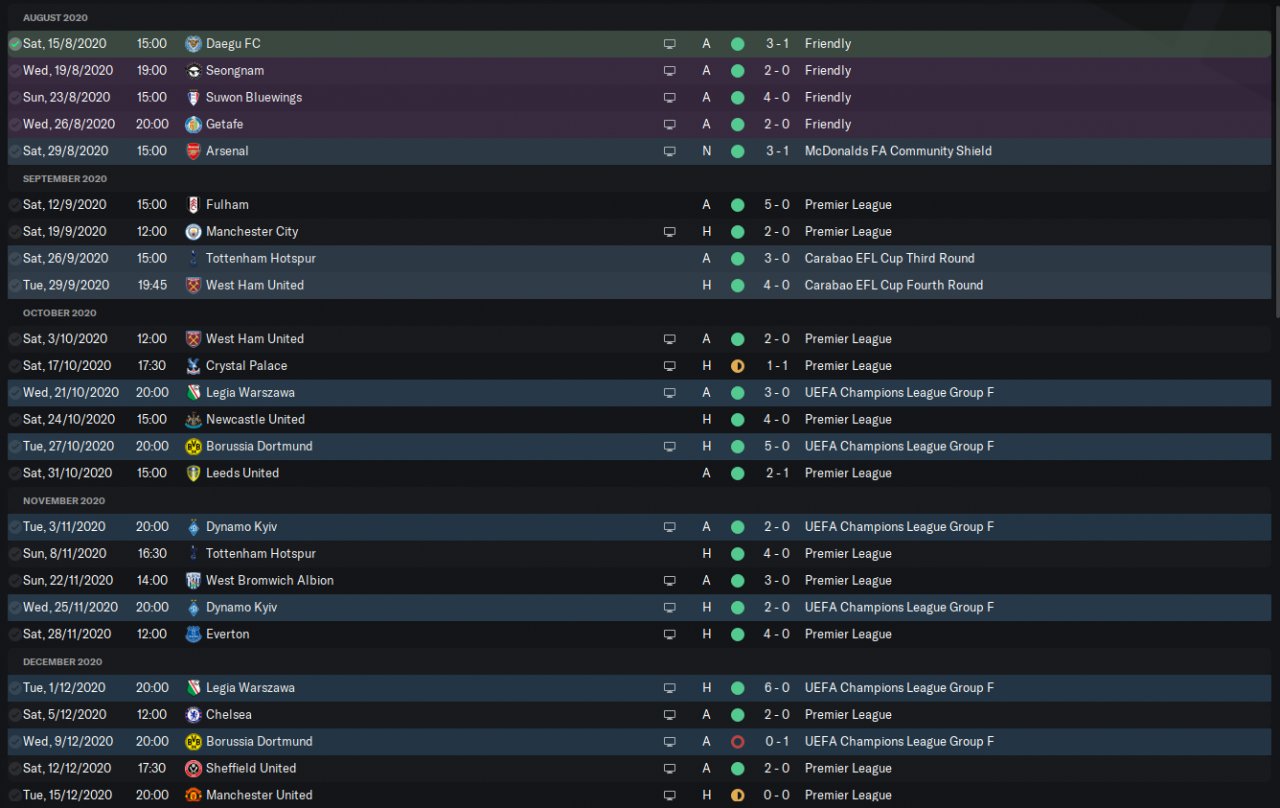1280x808 pixels.
Task: Open the Leeds United team name link
Action: coord(242,473)
